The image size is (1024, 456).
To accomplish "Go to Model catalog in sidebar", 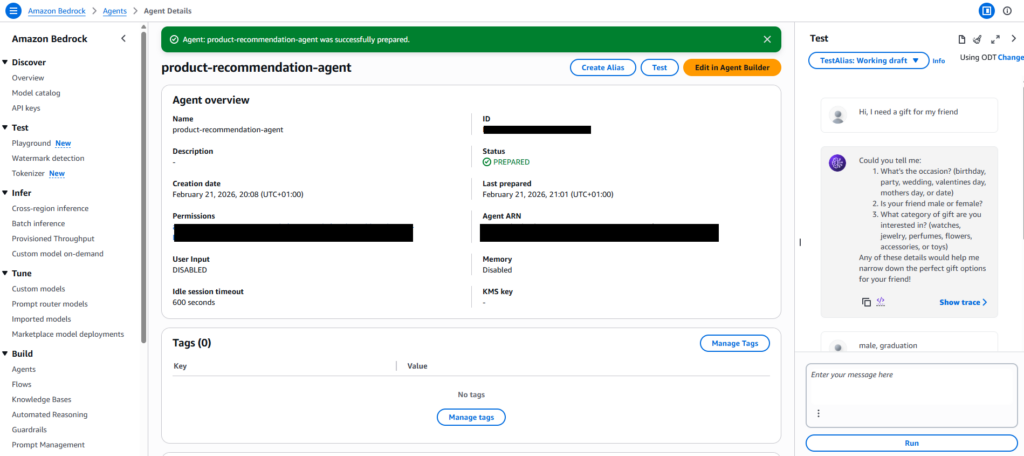I will pyautogui.click(x=36, y=93).
